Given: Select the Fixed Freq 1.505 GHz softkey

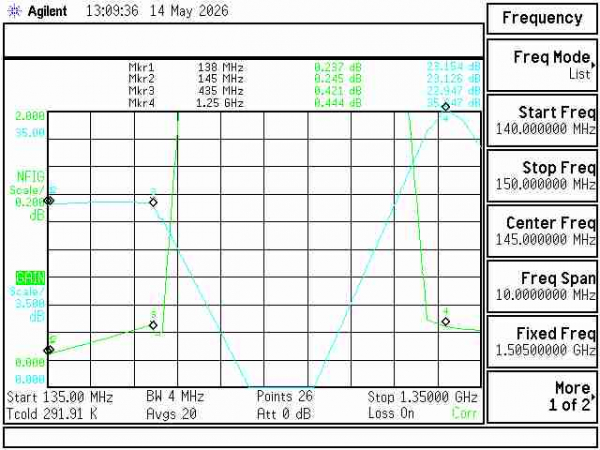Looking at the screenshot, I should (542, 341).
